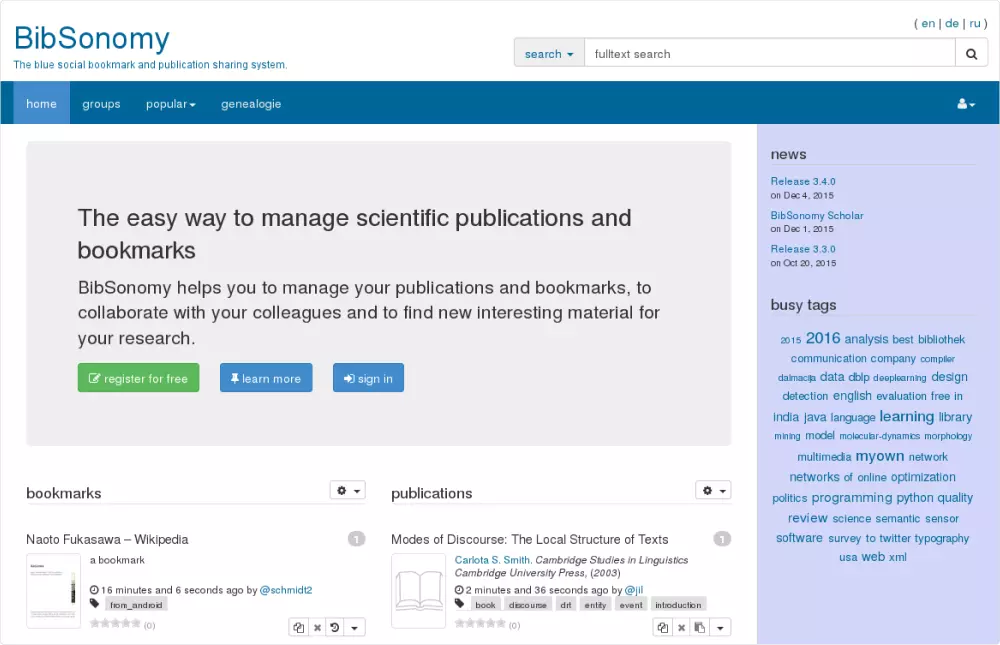
Task: Open the bookmarks gear settings dropdown
Action: point(348,491)
